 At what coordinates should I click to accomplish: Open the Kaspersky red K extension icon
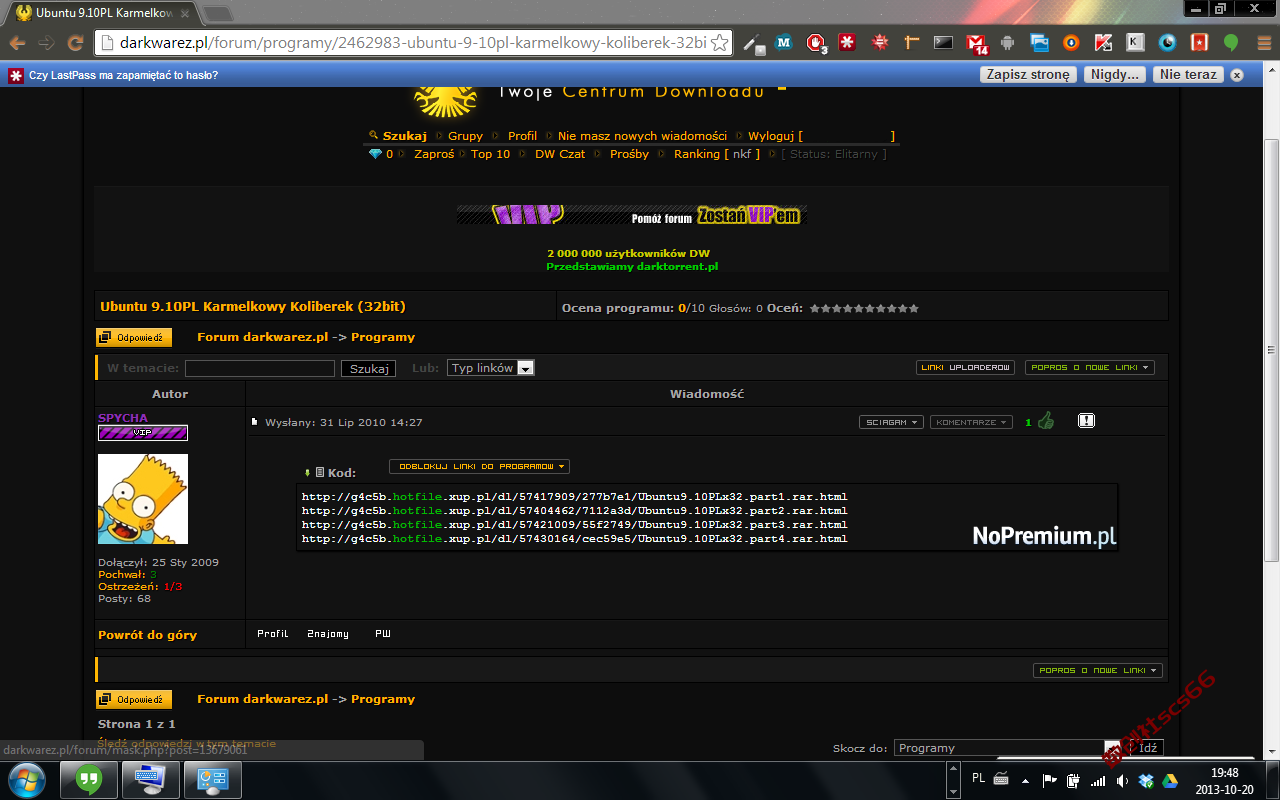click(x=1103, y=43)
